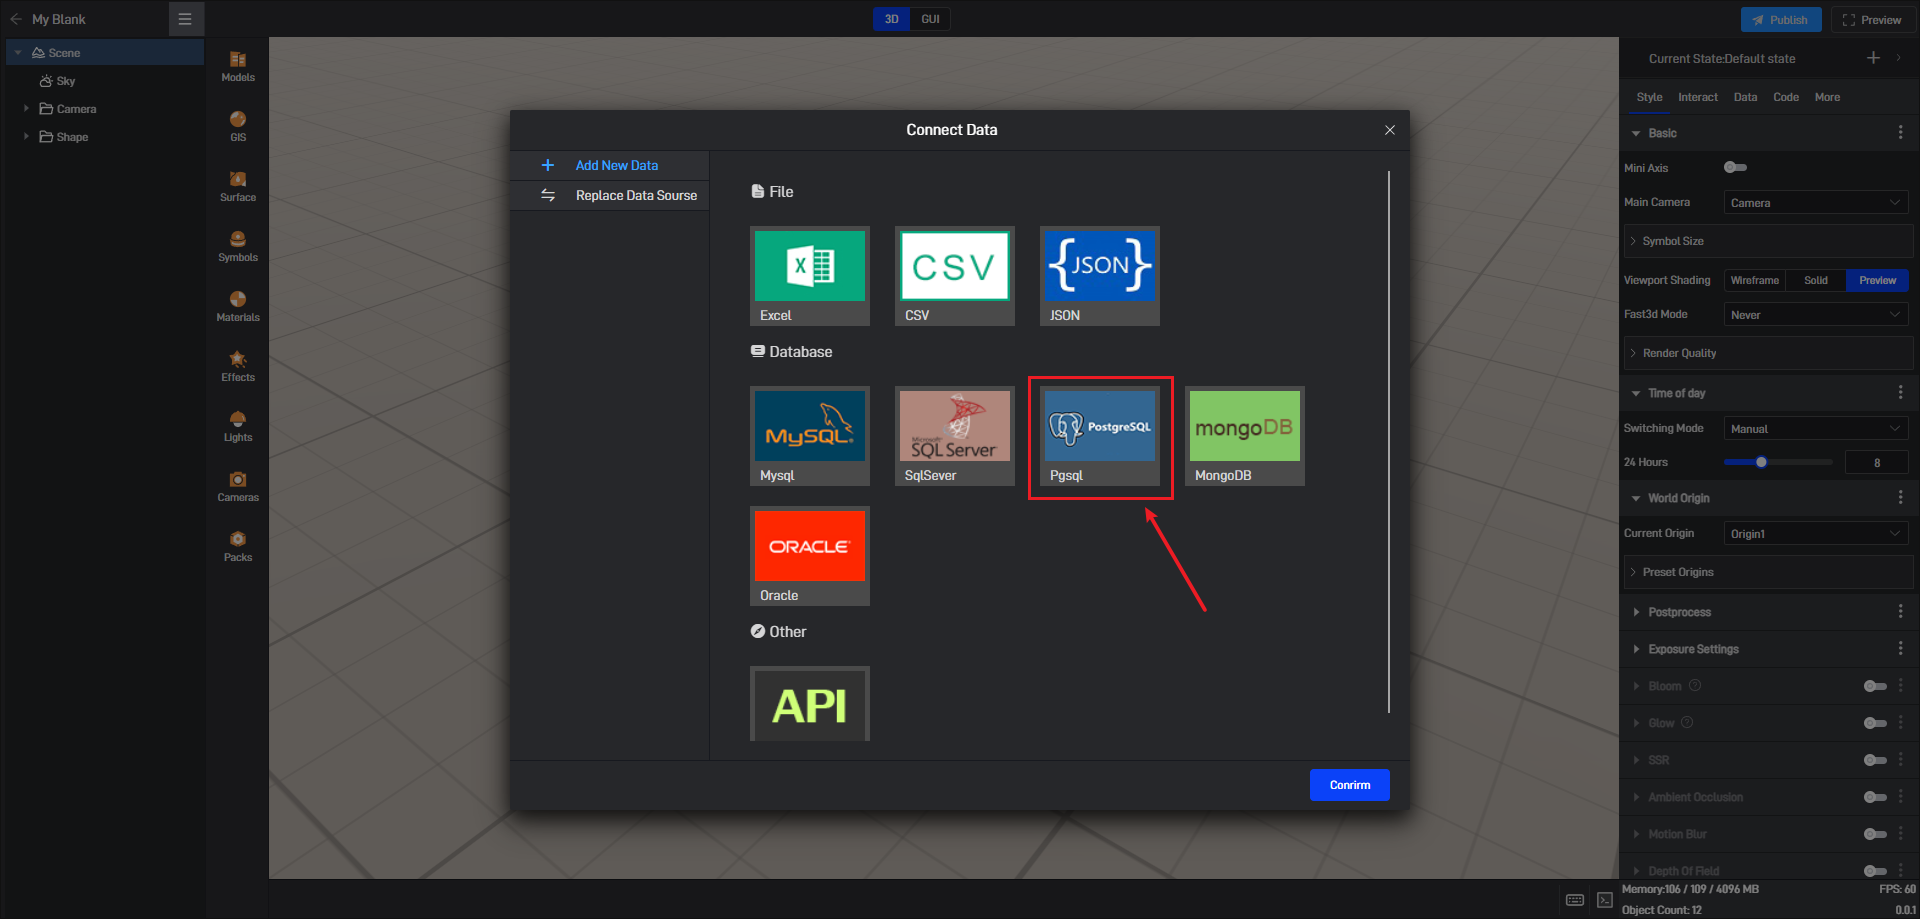Open the Main Camera dropdown

pyautogui.click(x=1816, y=203)
